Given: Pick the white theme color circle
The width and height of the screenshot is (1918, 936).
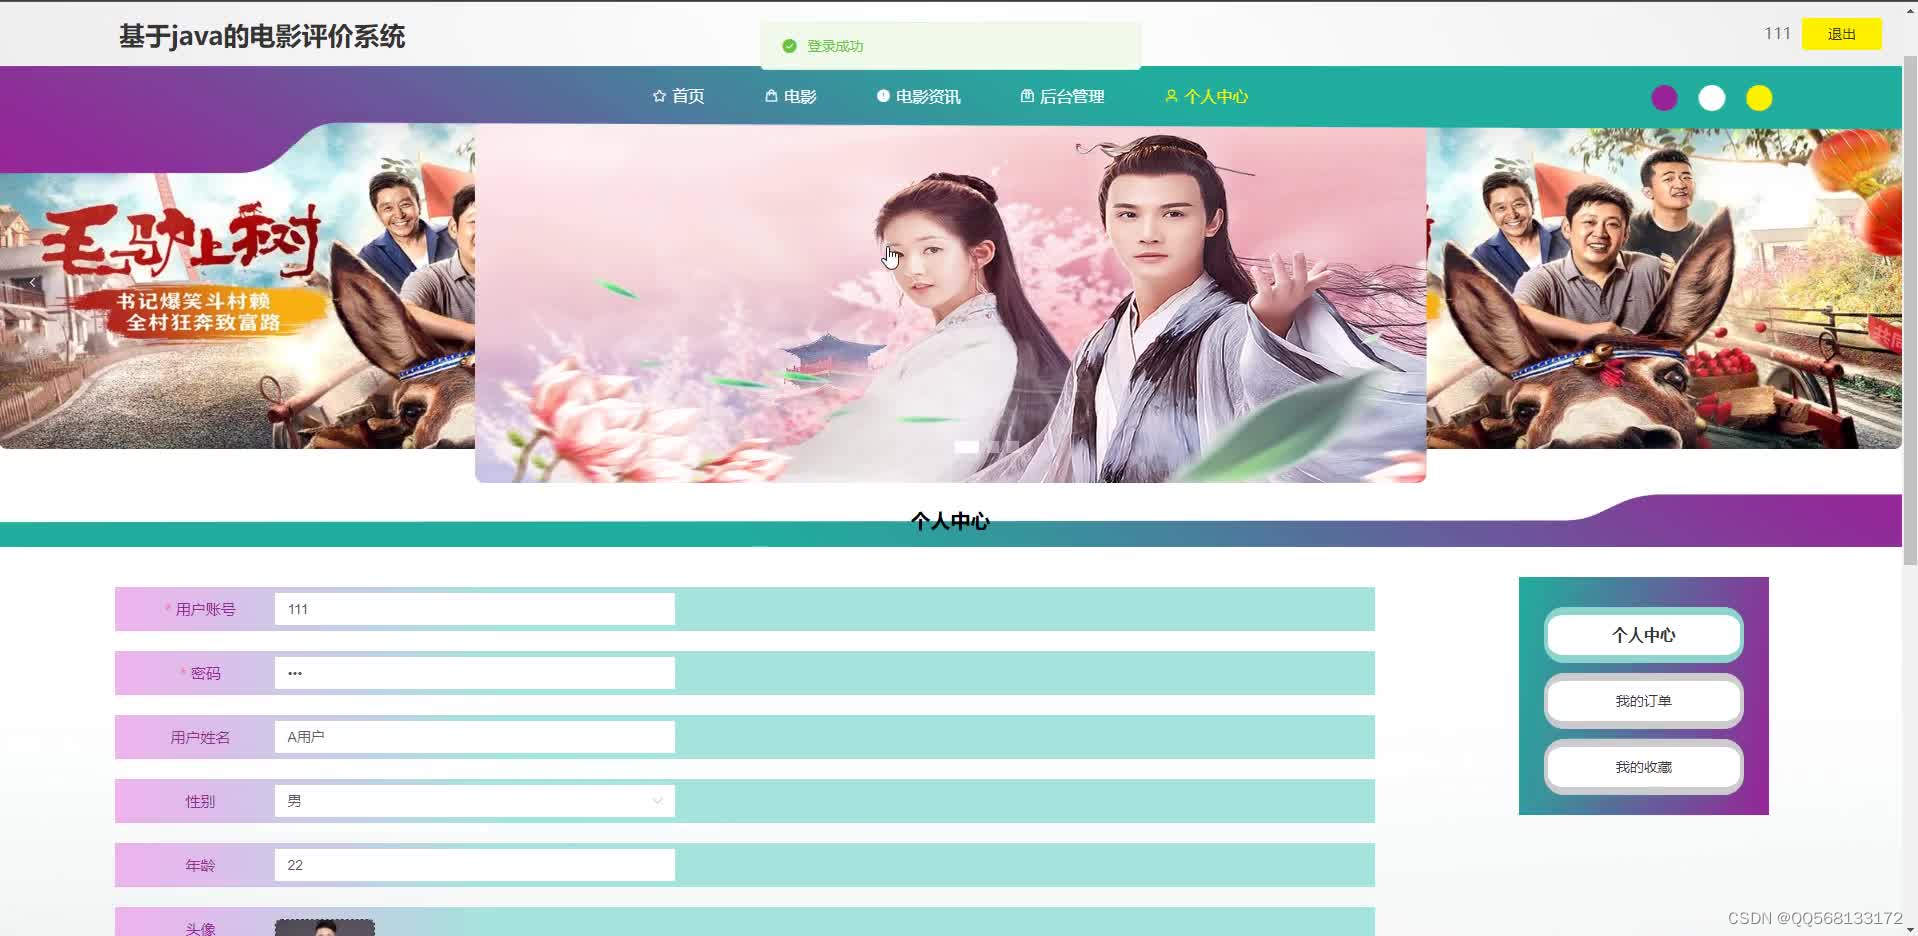Looking at the screenshot, I should (1711, 98).
